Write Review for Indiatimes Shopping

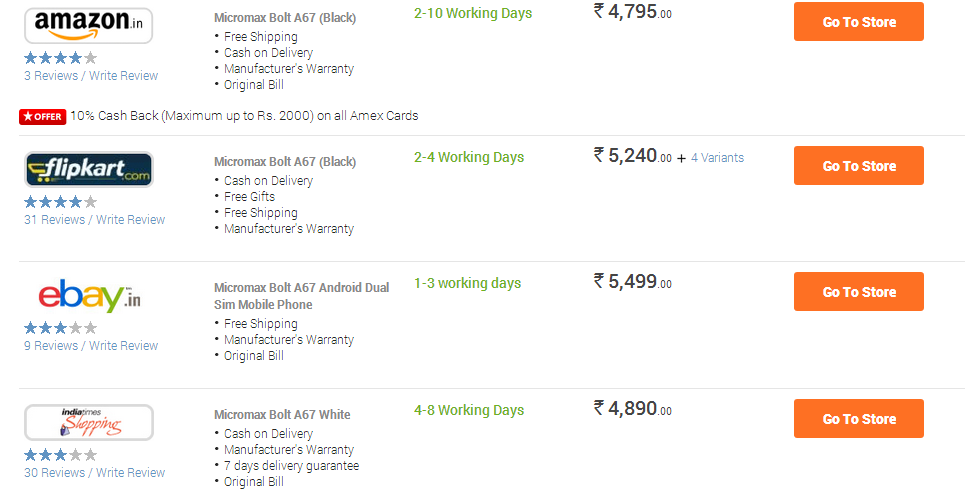[x=130, y=473]
